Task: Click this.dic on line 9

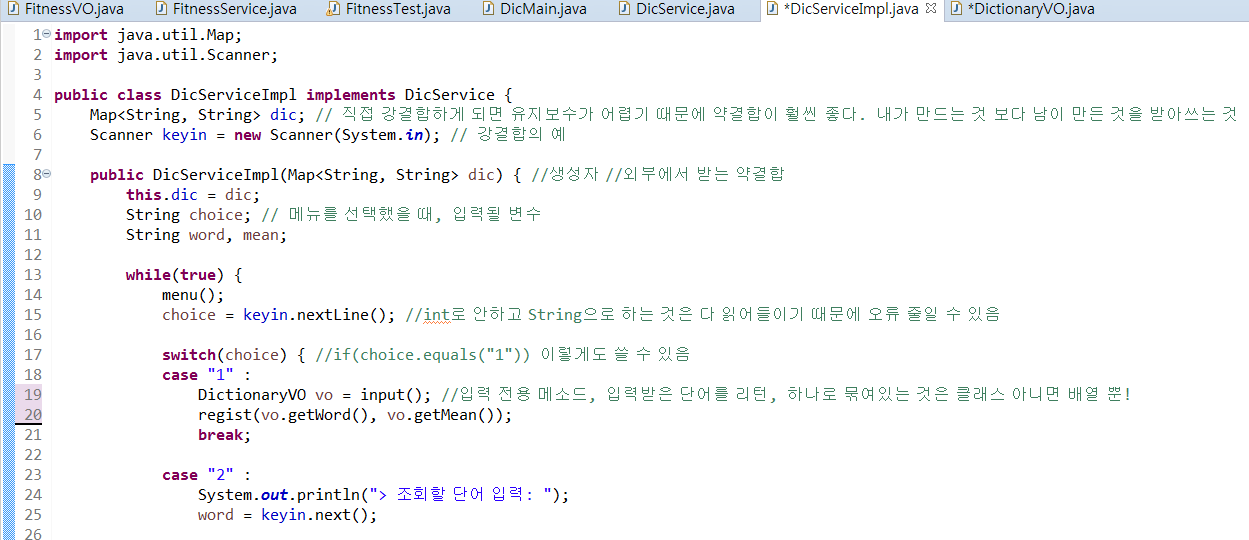Action: pos(162,195)
